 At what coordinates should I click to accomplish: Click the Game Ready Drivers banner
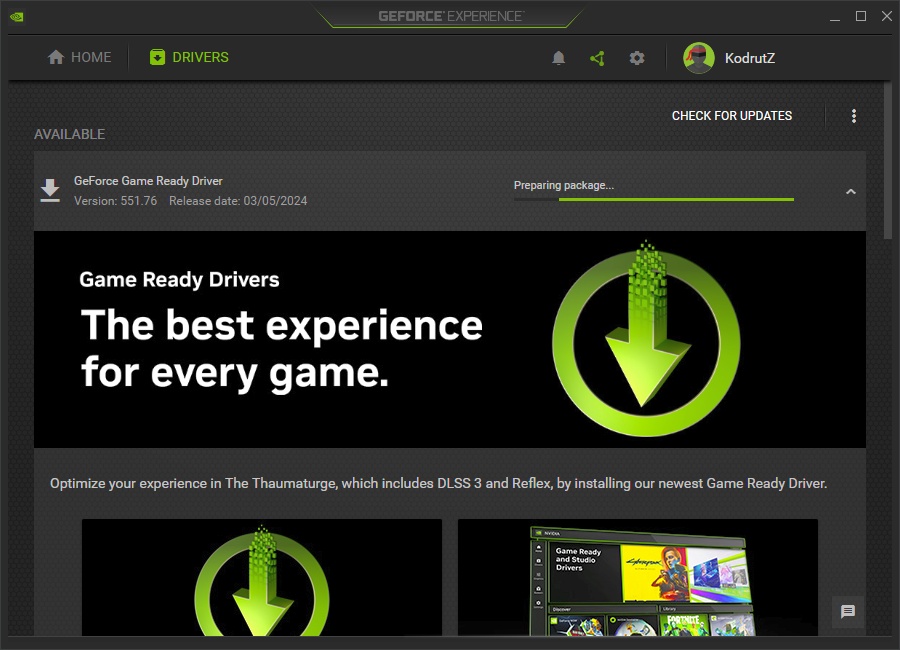[x=450, y=339]
